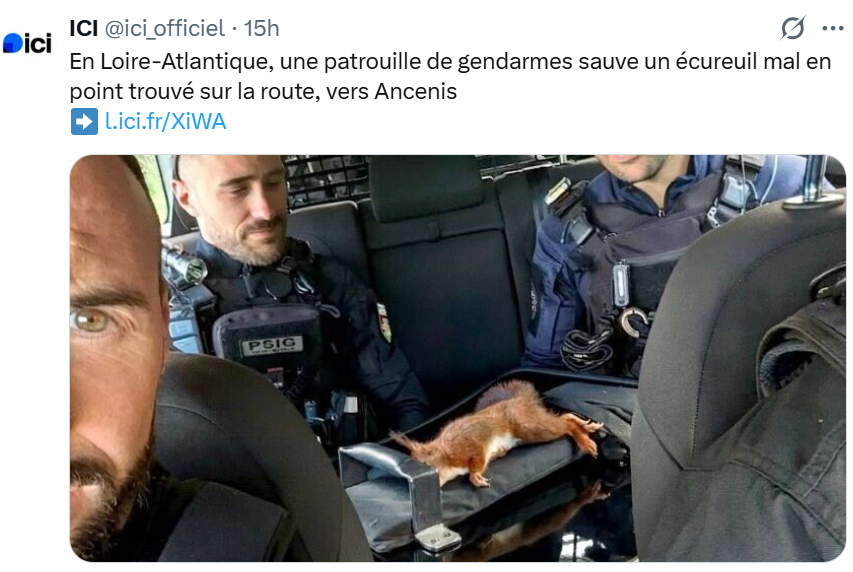Click the word patrouille in post text

[x=373, y=62]
